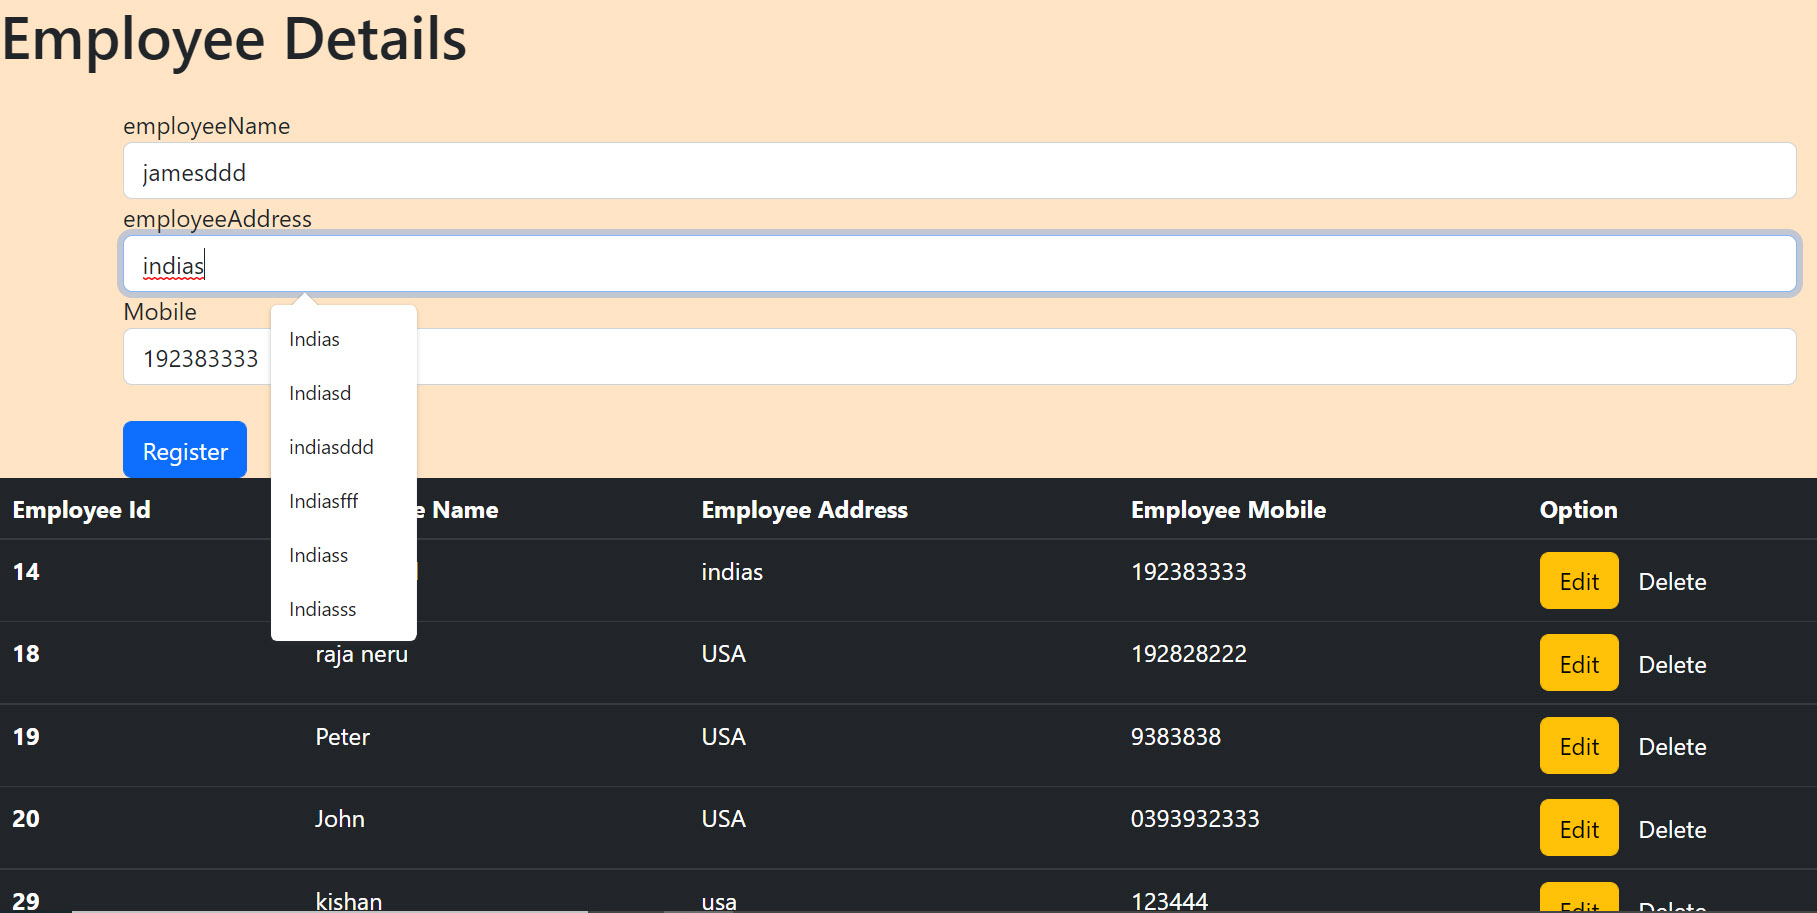Click the USA address in raja neru's row
Screen dimensions: 1817x913
point(723,654)
